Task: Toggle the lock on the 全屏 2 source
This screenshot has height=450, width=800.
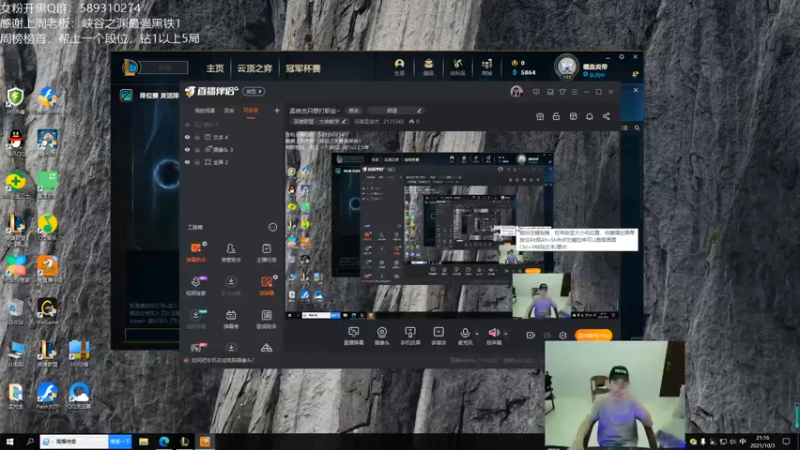Action: pyautogui.click(x=197, y=162)
